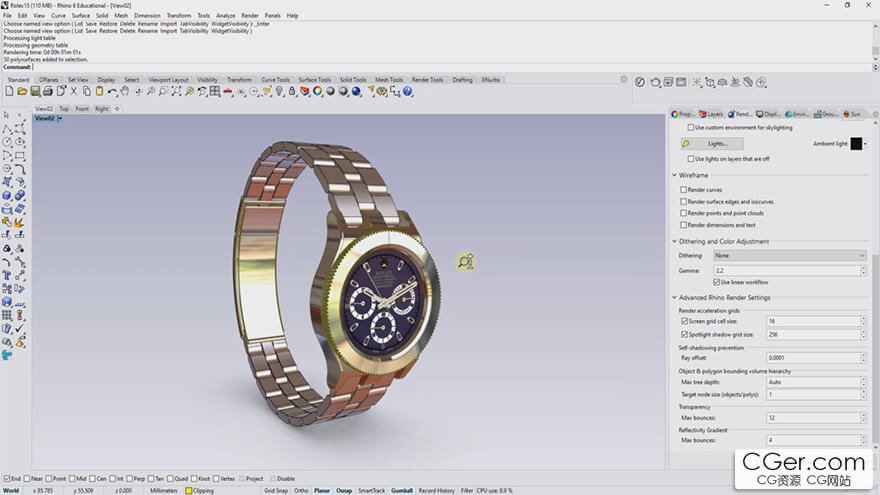Click the color wheel Properties toolbar icon
880x495 pixels.
coord(318,91)
